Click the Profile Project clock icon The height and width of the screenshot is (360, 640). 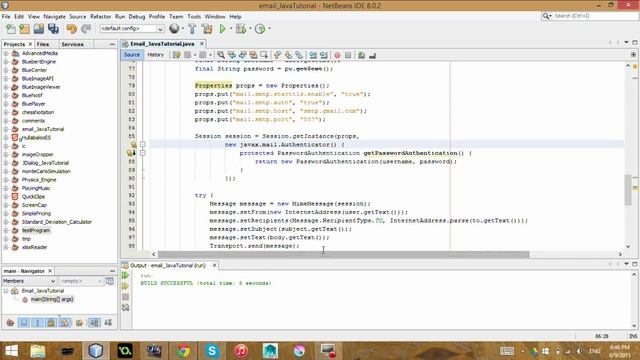click(x=260, y=29)
